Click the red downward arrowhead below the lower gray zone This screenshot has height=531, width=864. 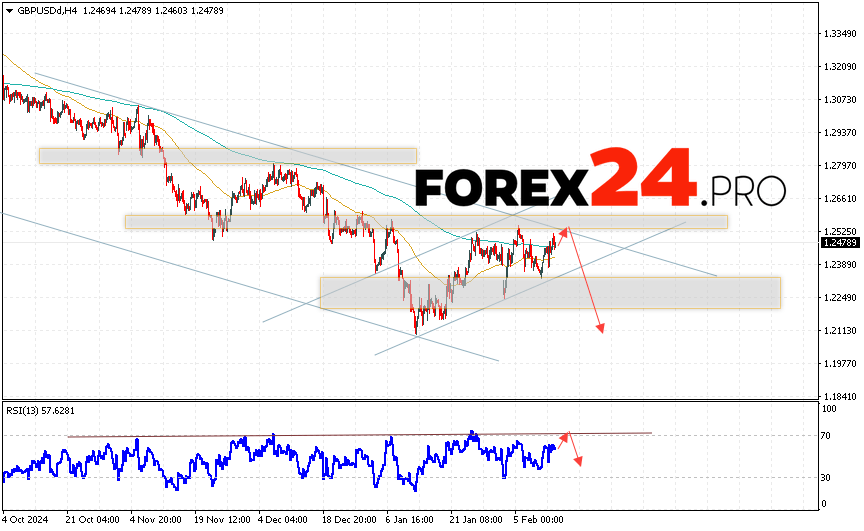pyautogui.click(x=601, y=327)
